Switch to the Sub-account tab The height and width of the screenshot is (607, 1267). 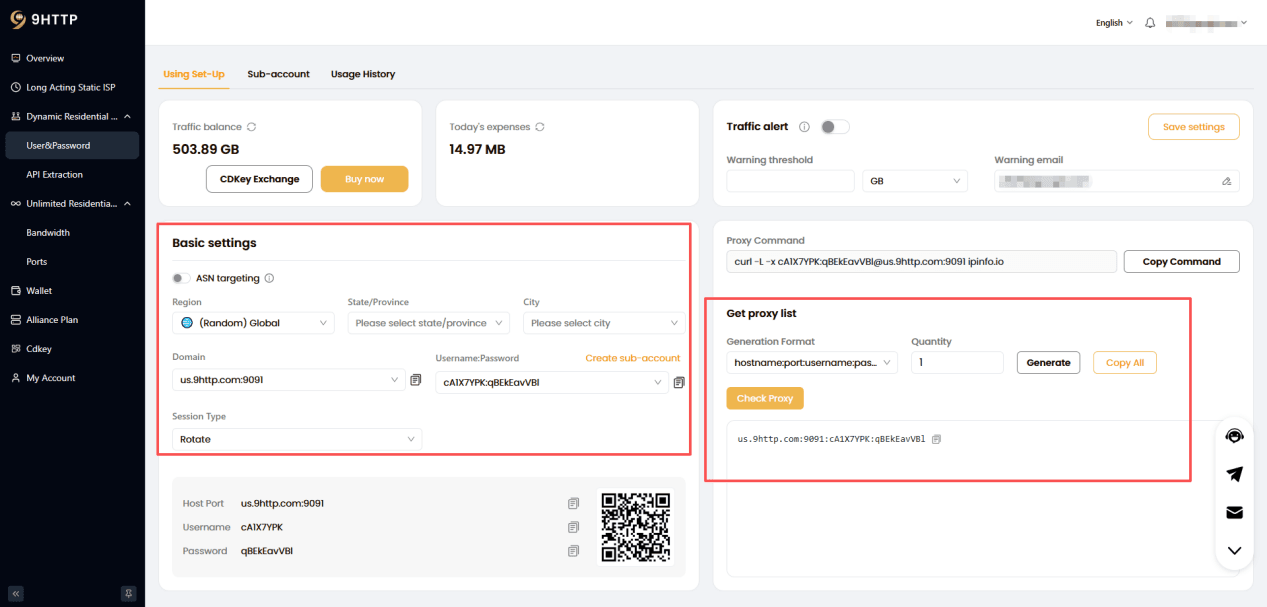(278, 74)
